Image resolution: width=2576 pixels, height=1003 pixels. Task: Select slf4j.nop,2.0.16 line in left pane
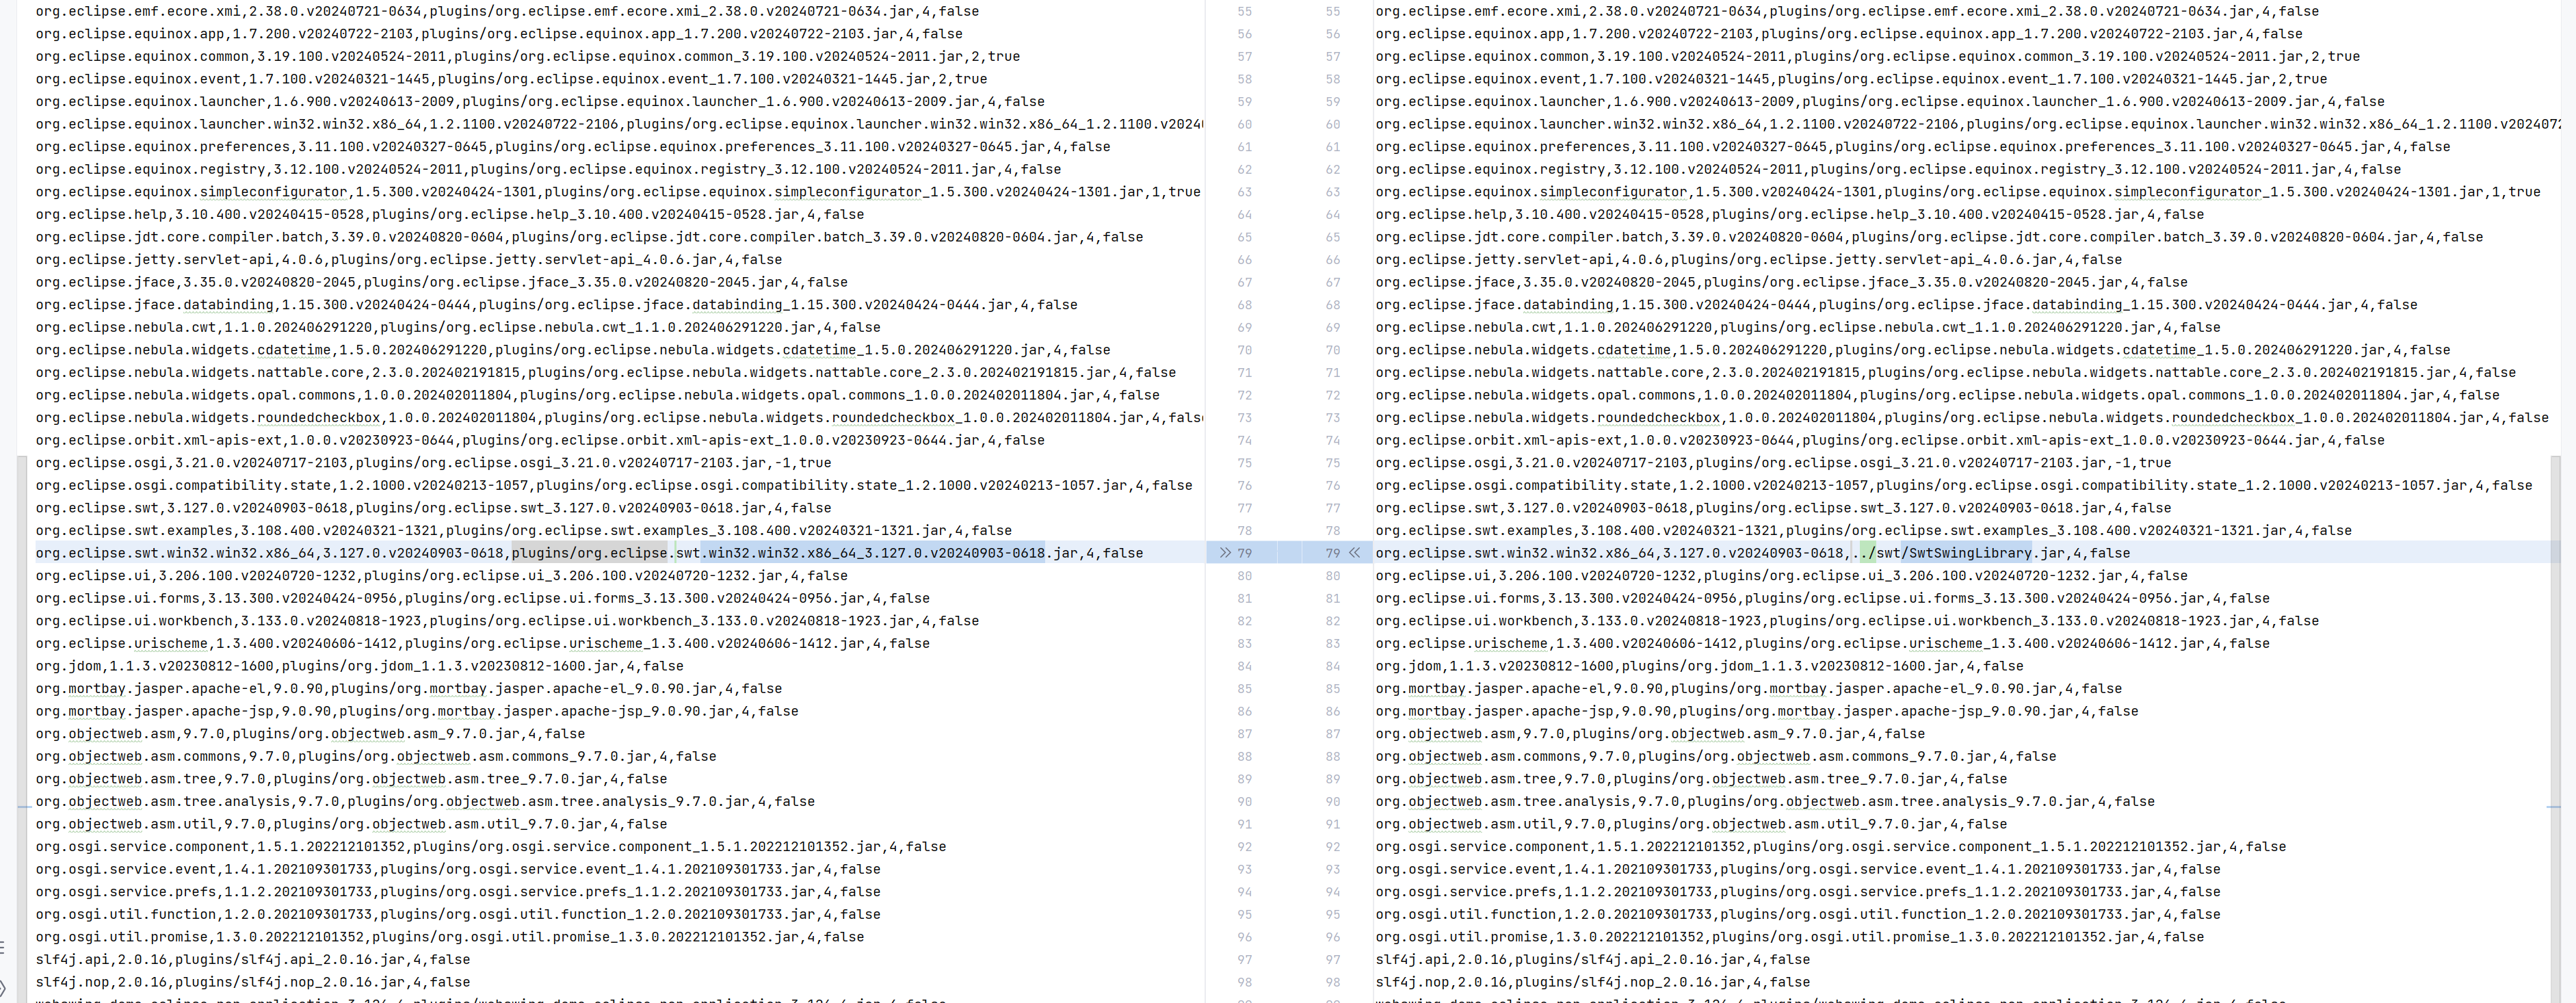click(x=253, y=983)
